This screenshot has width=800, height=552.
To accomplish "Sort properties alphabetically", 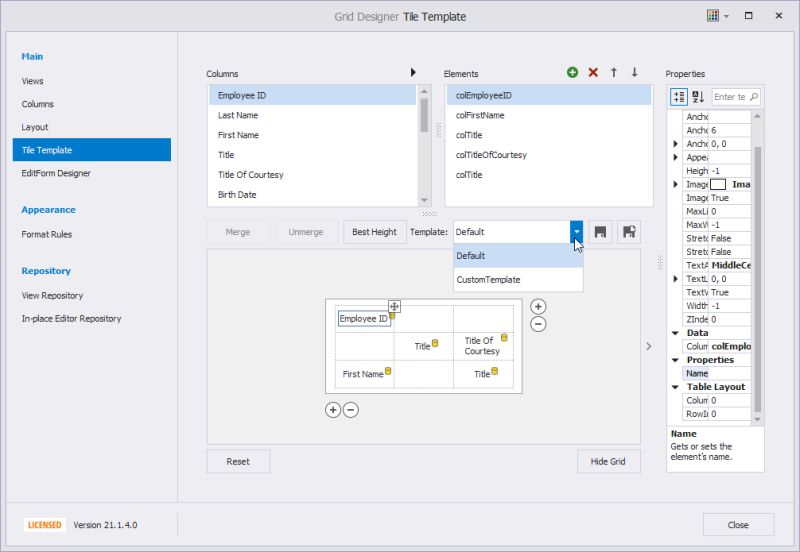I will pos(698,96).
